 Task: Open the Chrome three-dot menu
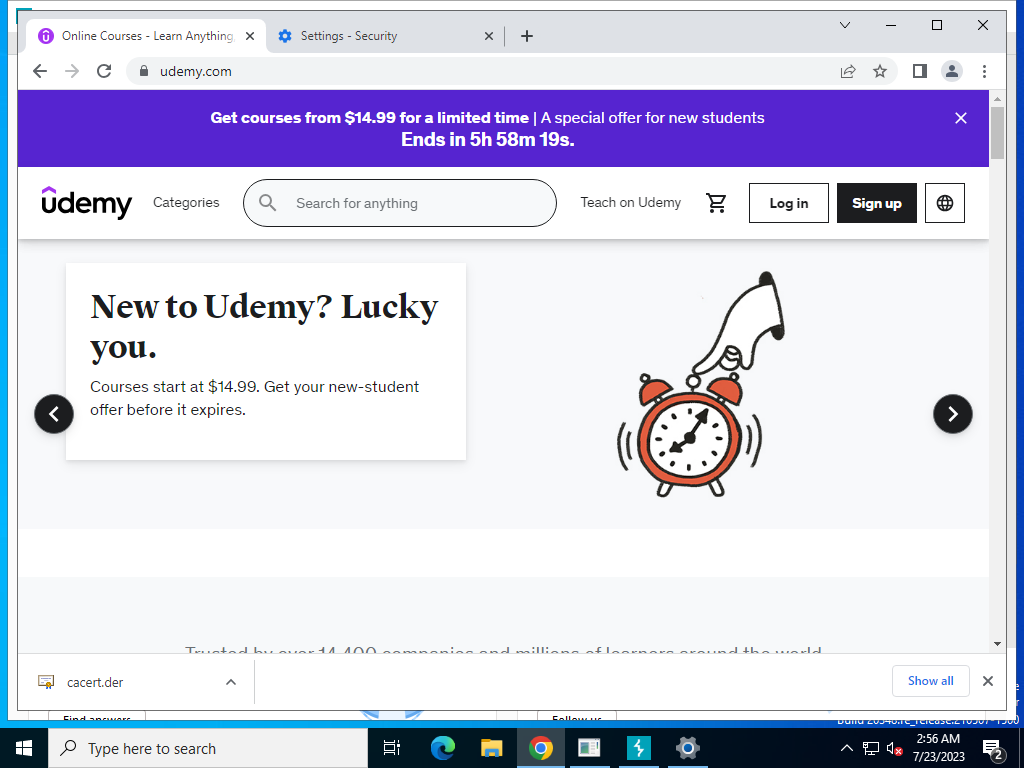click(x=984, y=71)
